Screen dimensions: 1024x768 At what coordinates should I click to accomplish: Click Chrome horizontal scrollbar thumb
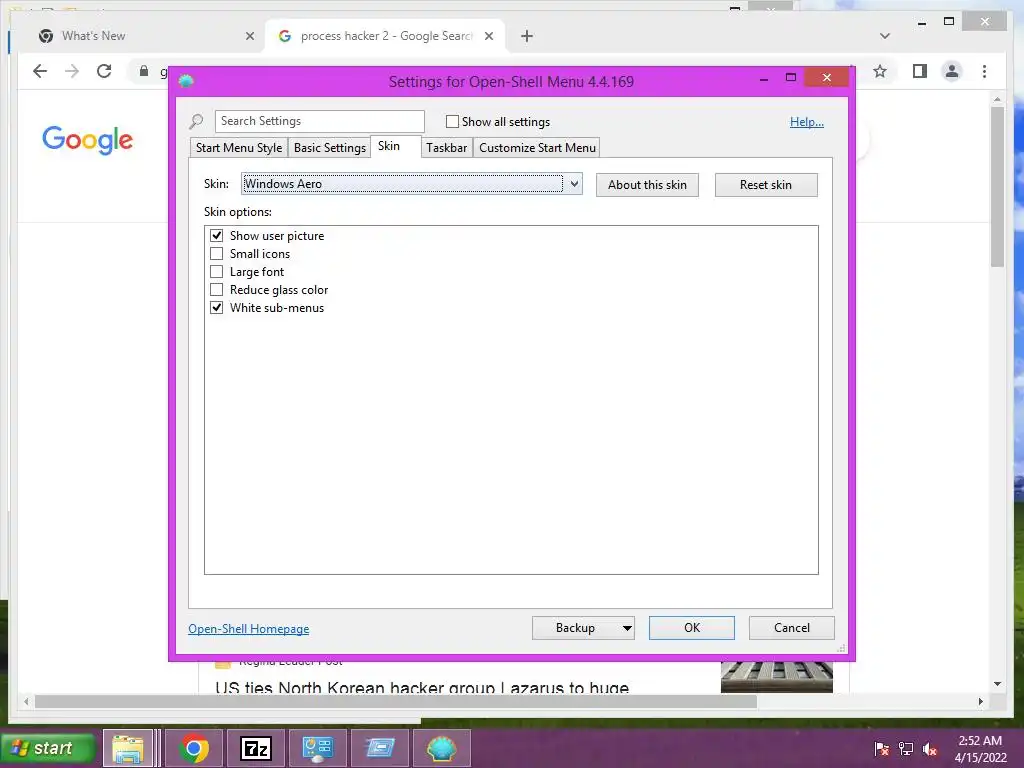[x=396, y=702]
